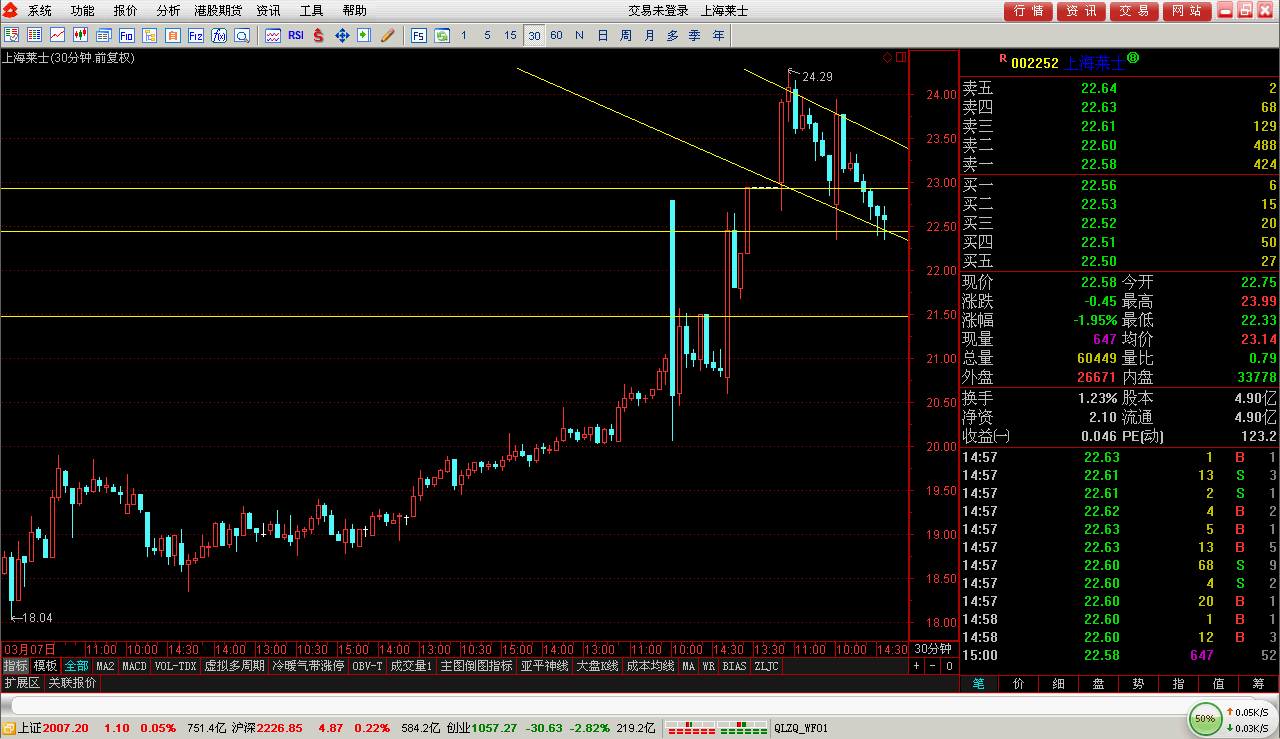Open the 指标 tab at bottom left

coord(15,666)
